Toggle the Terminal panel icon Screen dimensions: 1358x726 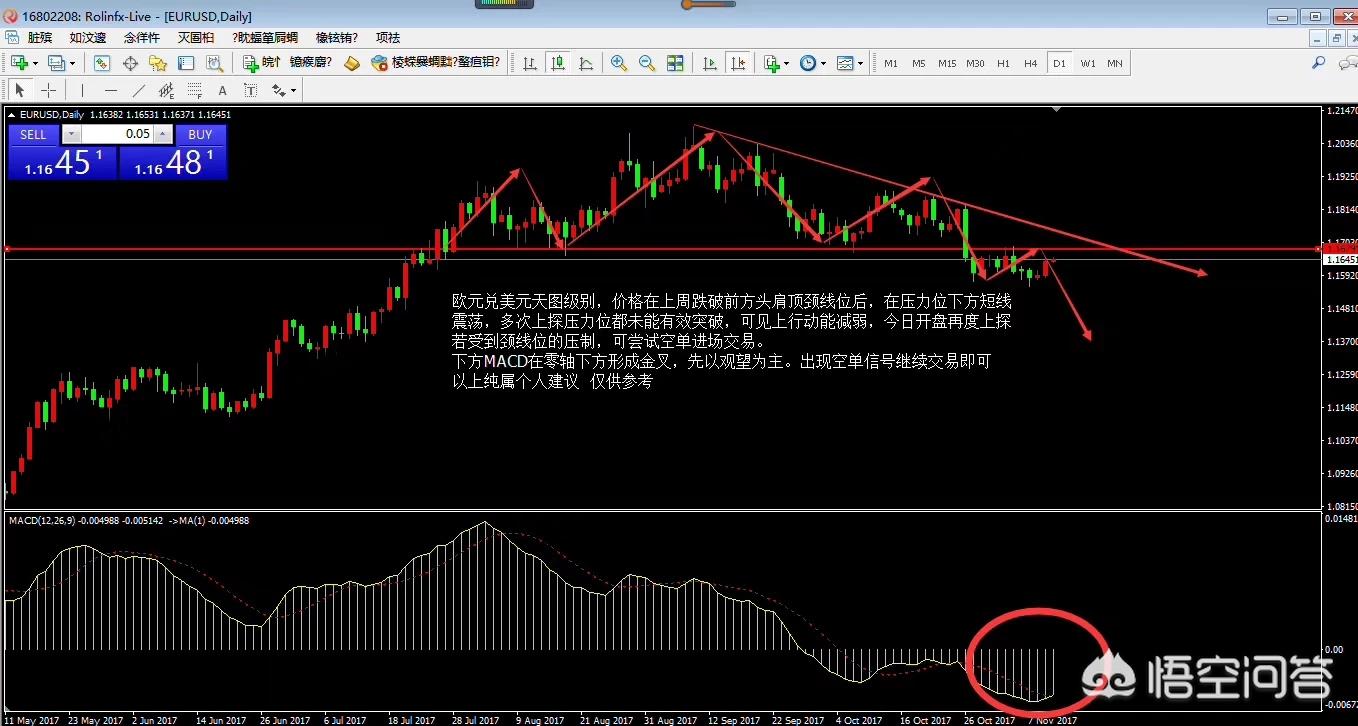(186, 63)
